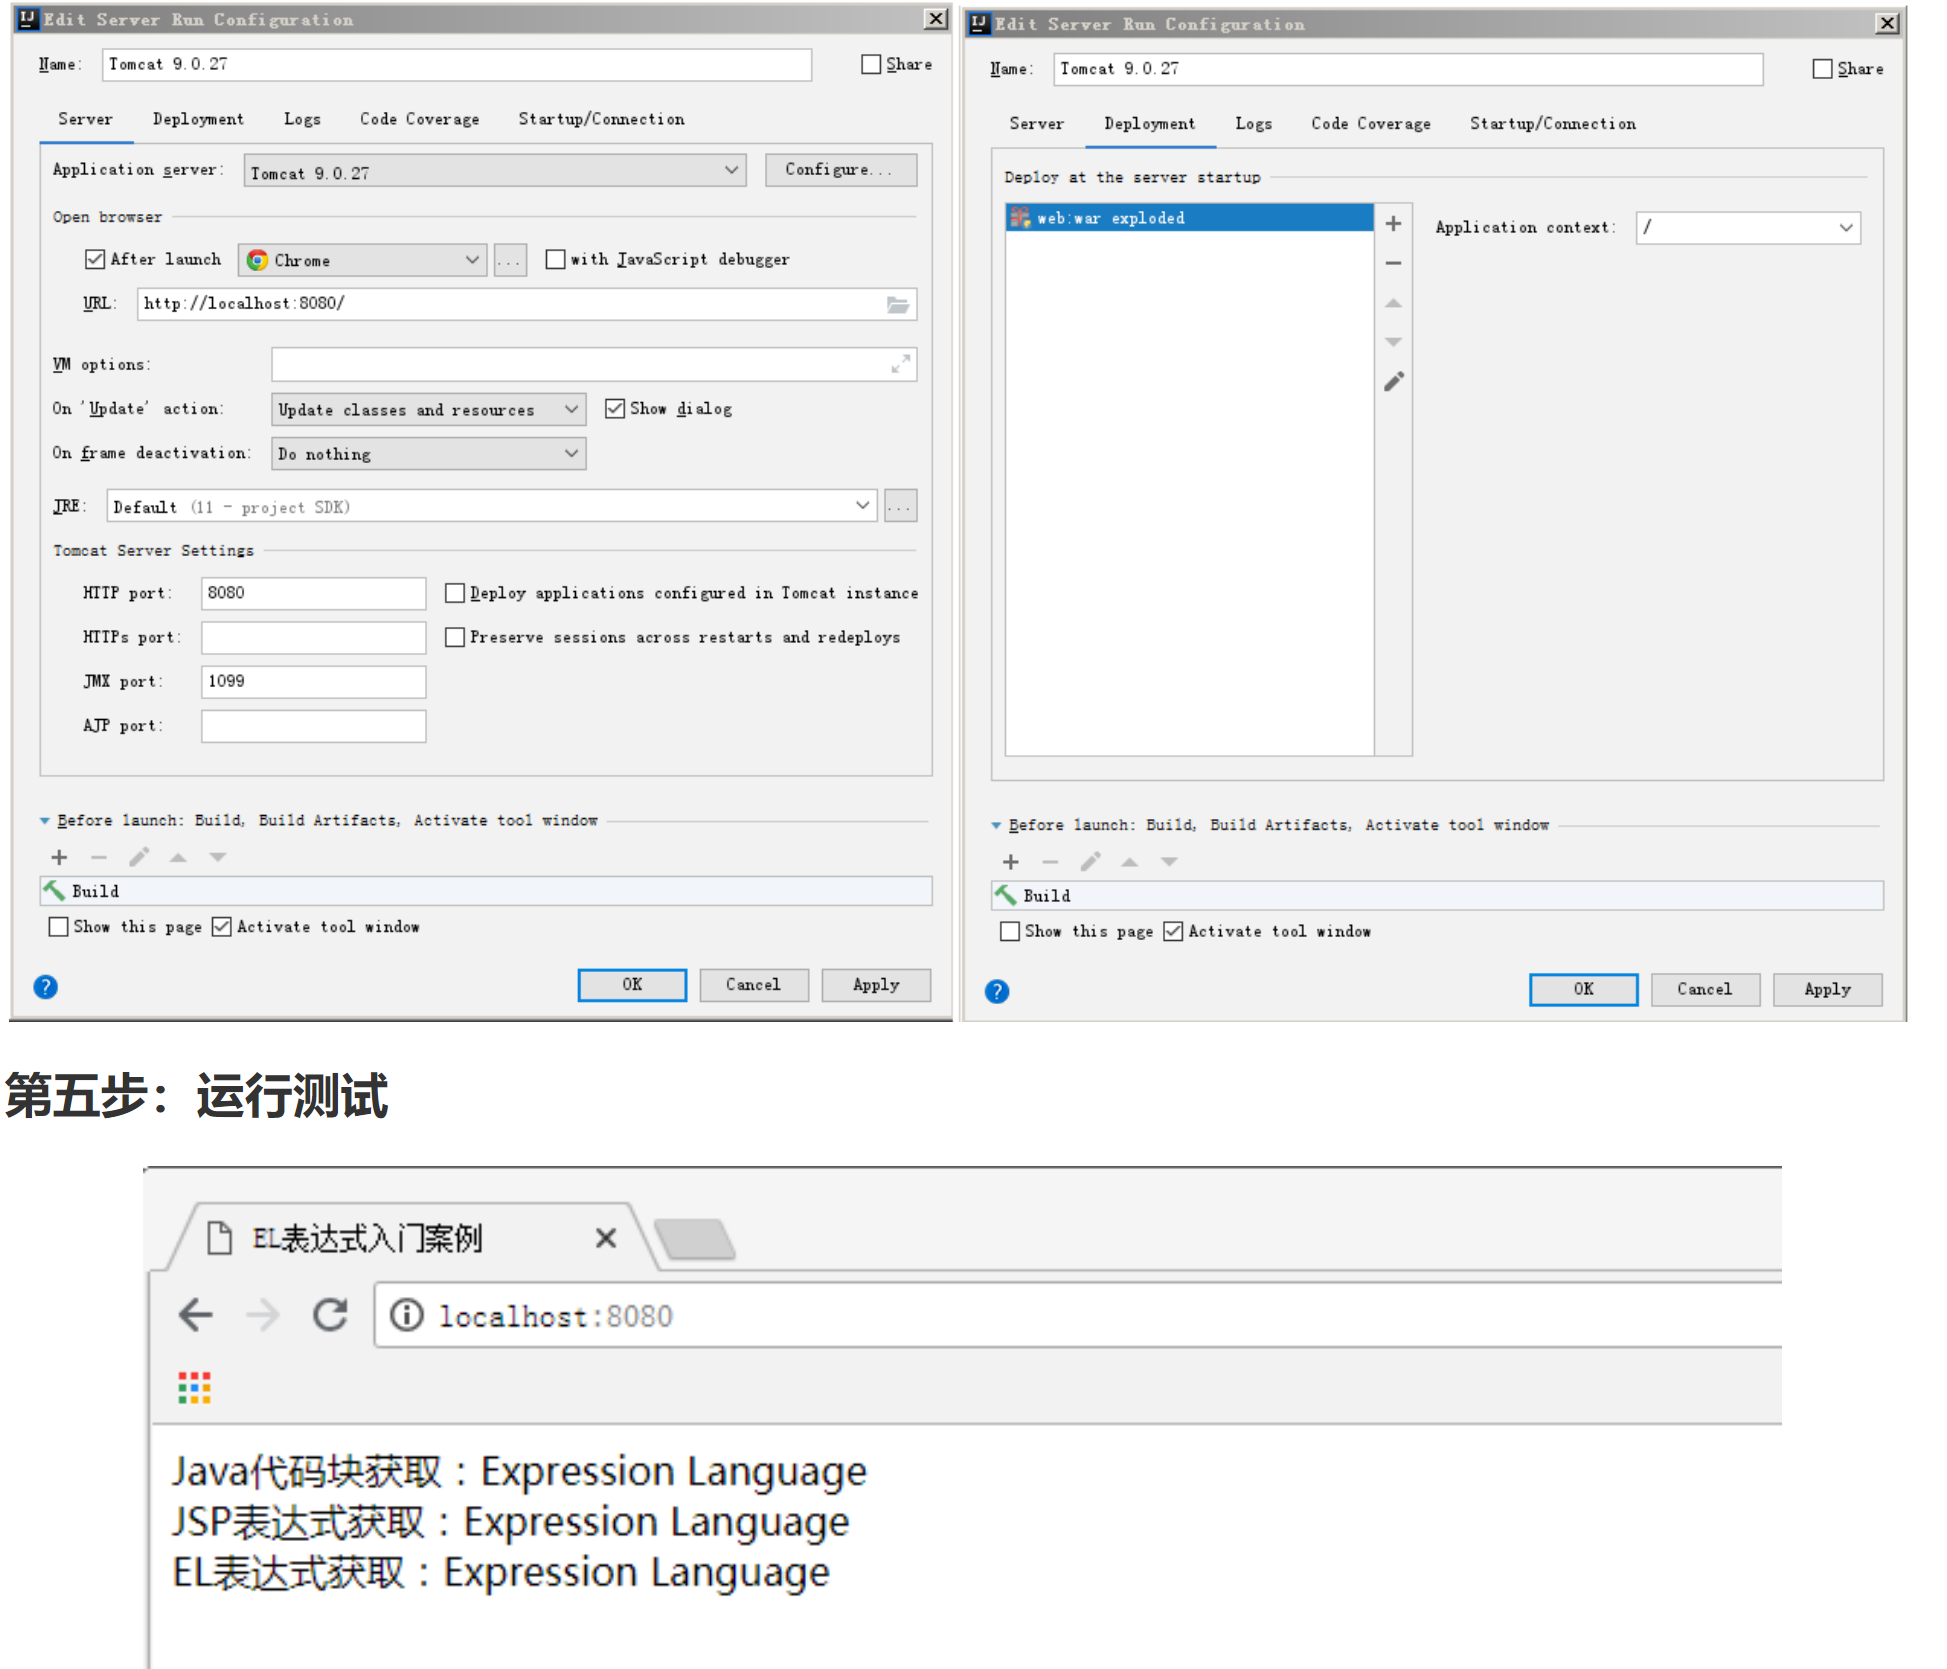Click the site info icon in address bar
The width and height of the screenshot is (1947, 1669).
pyautogui.click(x=406, y=1314)
